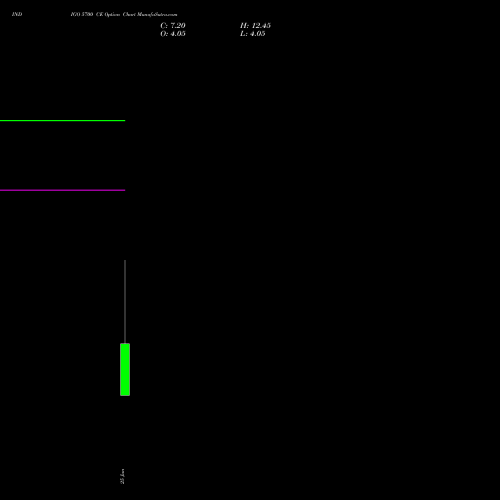Click the "CE Options Chart" title text
Screen dimensions: 500x500
pyautogui.click(x=116, y=14)
